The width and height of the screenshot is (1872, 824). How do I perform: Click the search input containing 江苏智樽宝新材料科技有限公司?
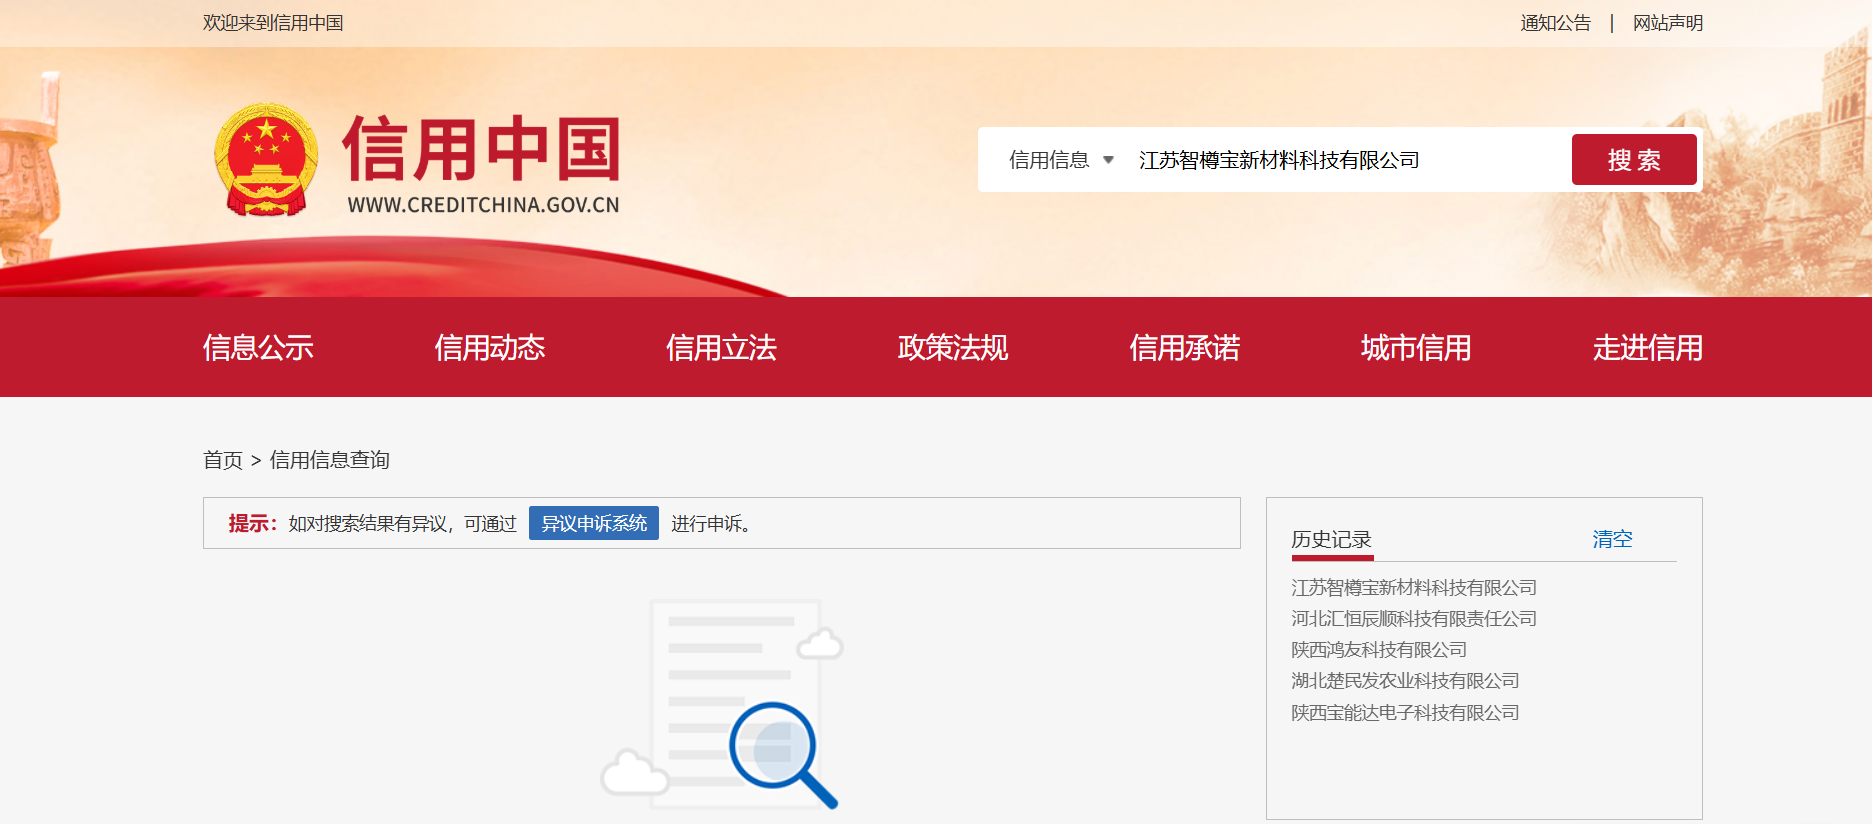click(1345, 160)
